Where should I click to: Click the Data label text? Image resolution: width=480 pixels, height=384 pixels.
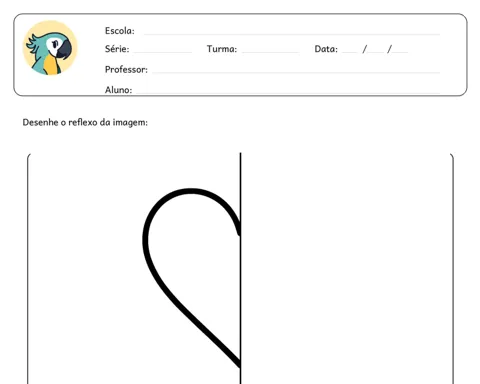(326, 49)
